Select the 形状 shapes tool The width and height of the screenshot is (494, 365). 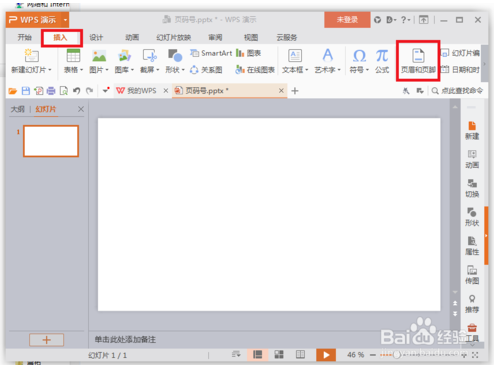click(x=175, y=60)
